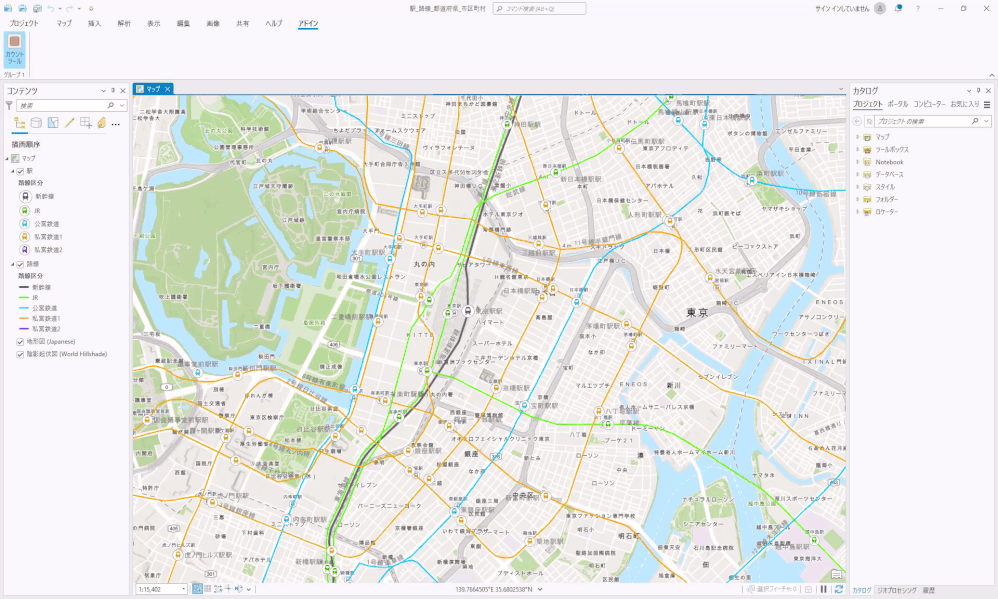The height and width of the screenshot is (599, 998).
Task: Click the back arrow in Catalog pane
Action: [857, 121]
